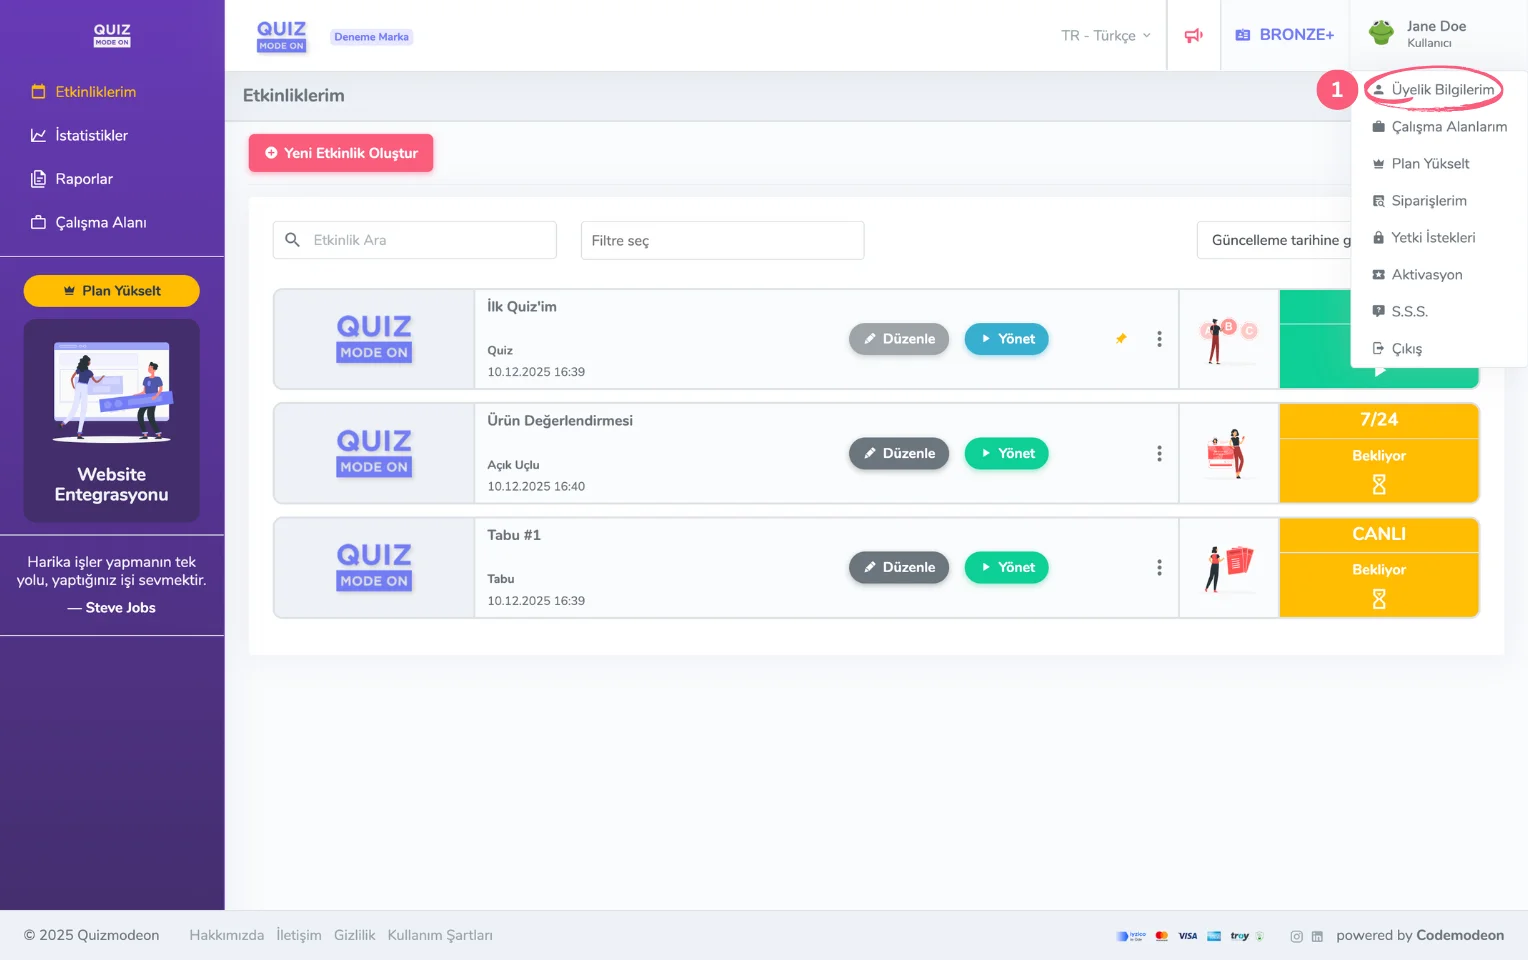Image resolution: width=1528 pixels, height=960 pixels.
Task: Click the megaphone announcements icon
Action: tap(1193, 36)
